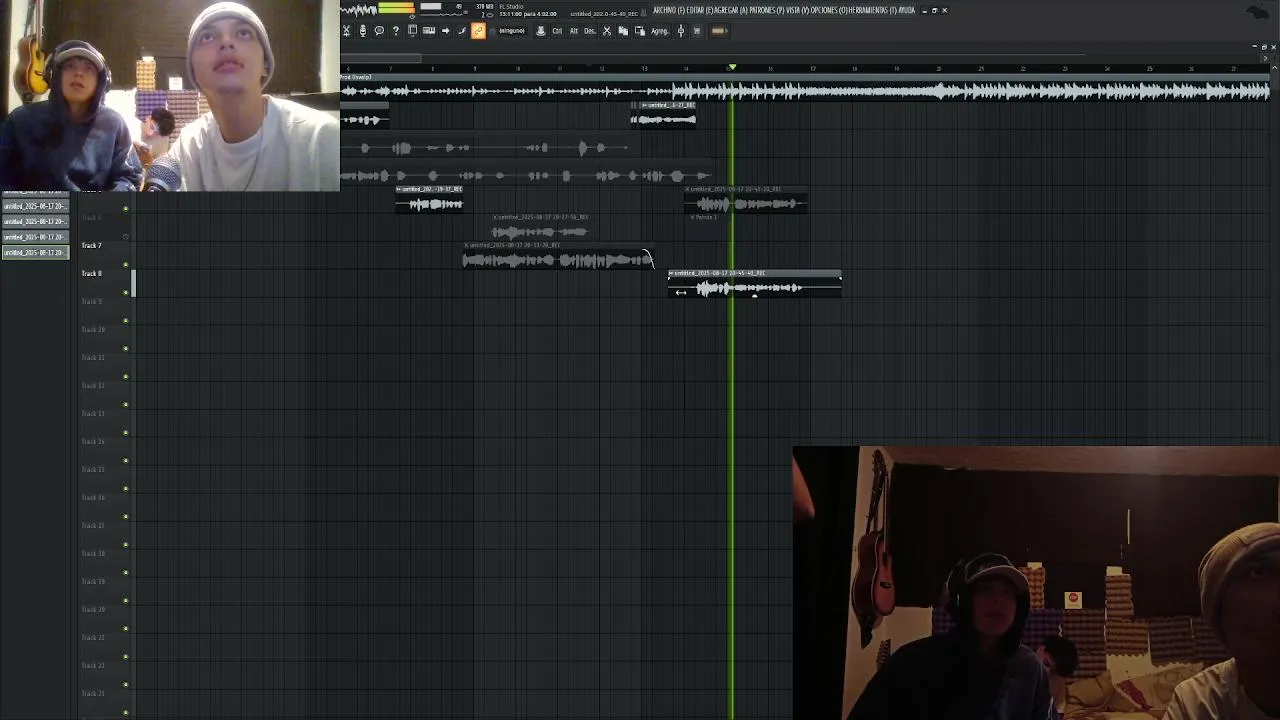Image resolution: width=1280 pixels, height=720 pixels.
Task: Toggle the Alt modifier button
Action: [x=574, y=31]
